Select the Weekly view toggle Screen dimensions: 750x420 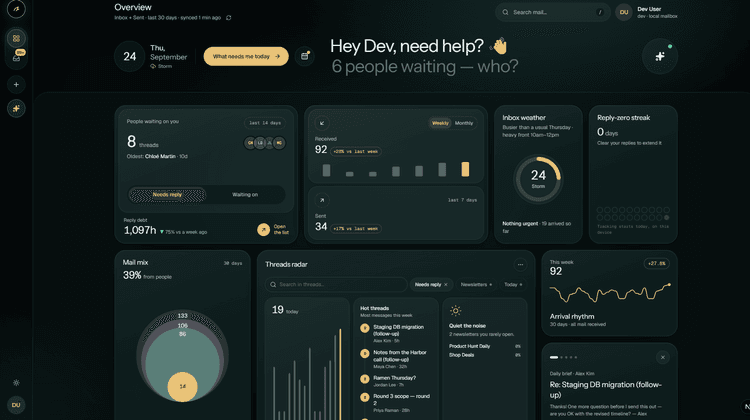[x=440, y=123]
